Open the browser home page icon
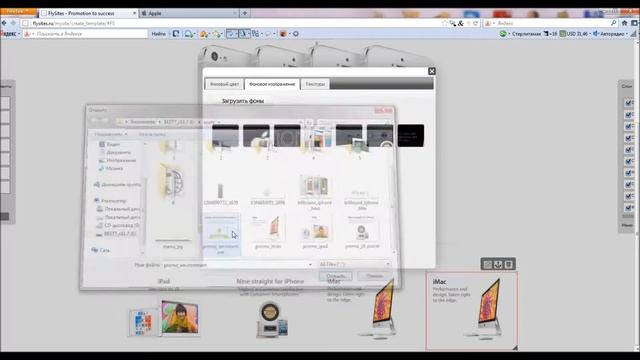This screenshot has height=360, width=640. click(624, 23)
